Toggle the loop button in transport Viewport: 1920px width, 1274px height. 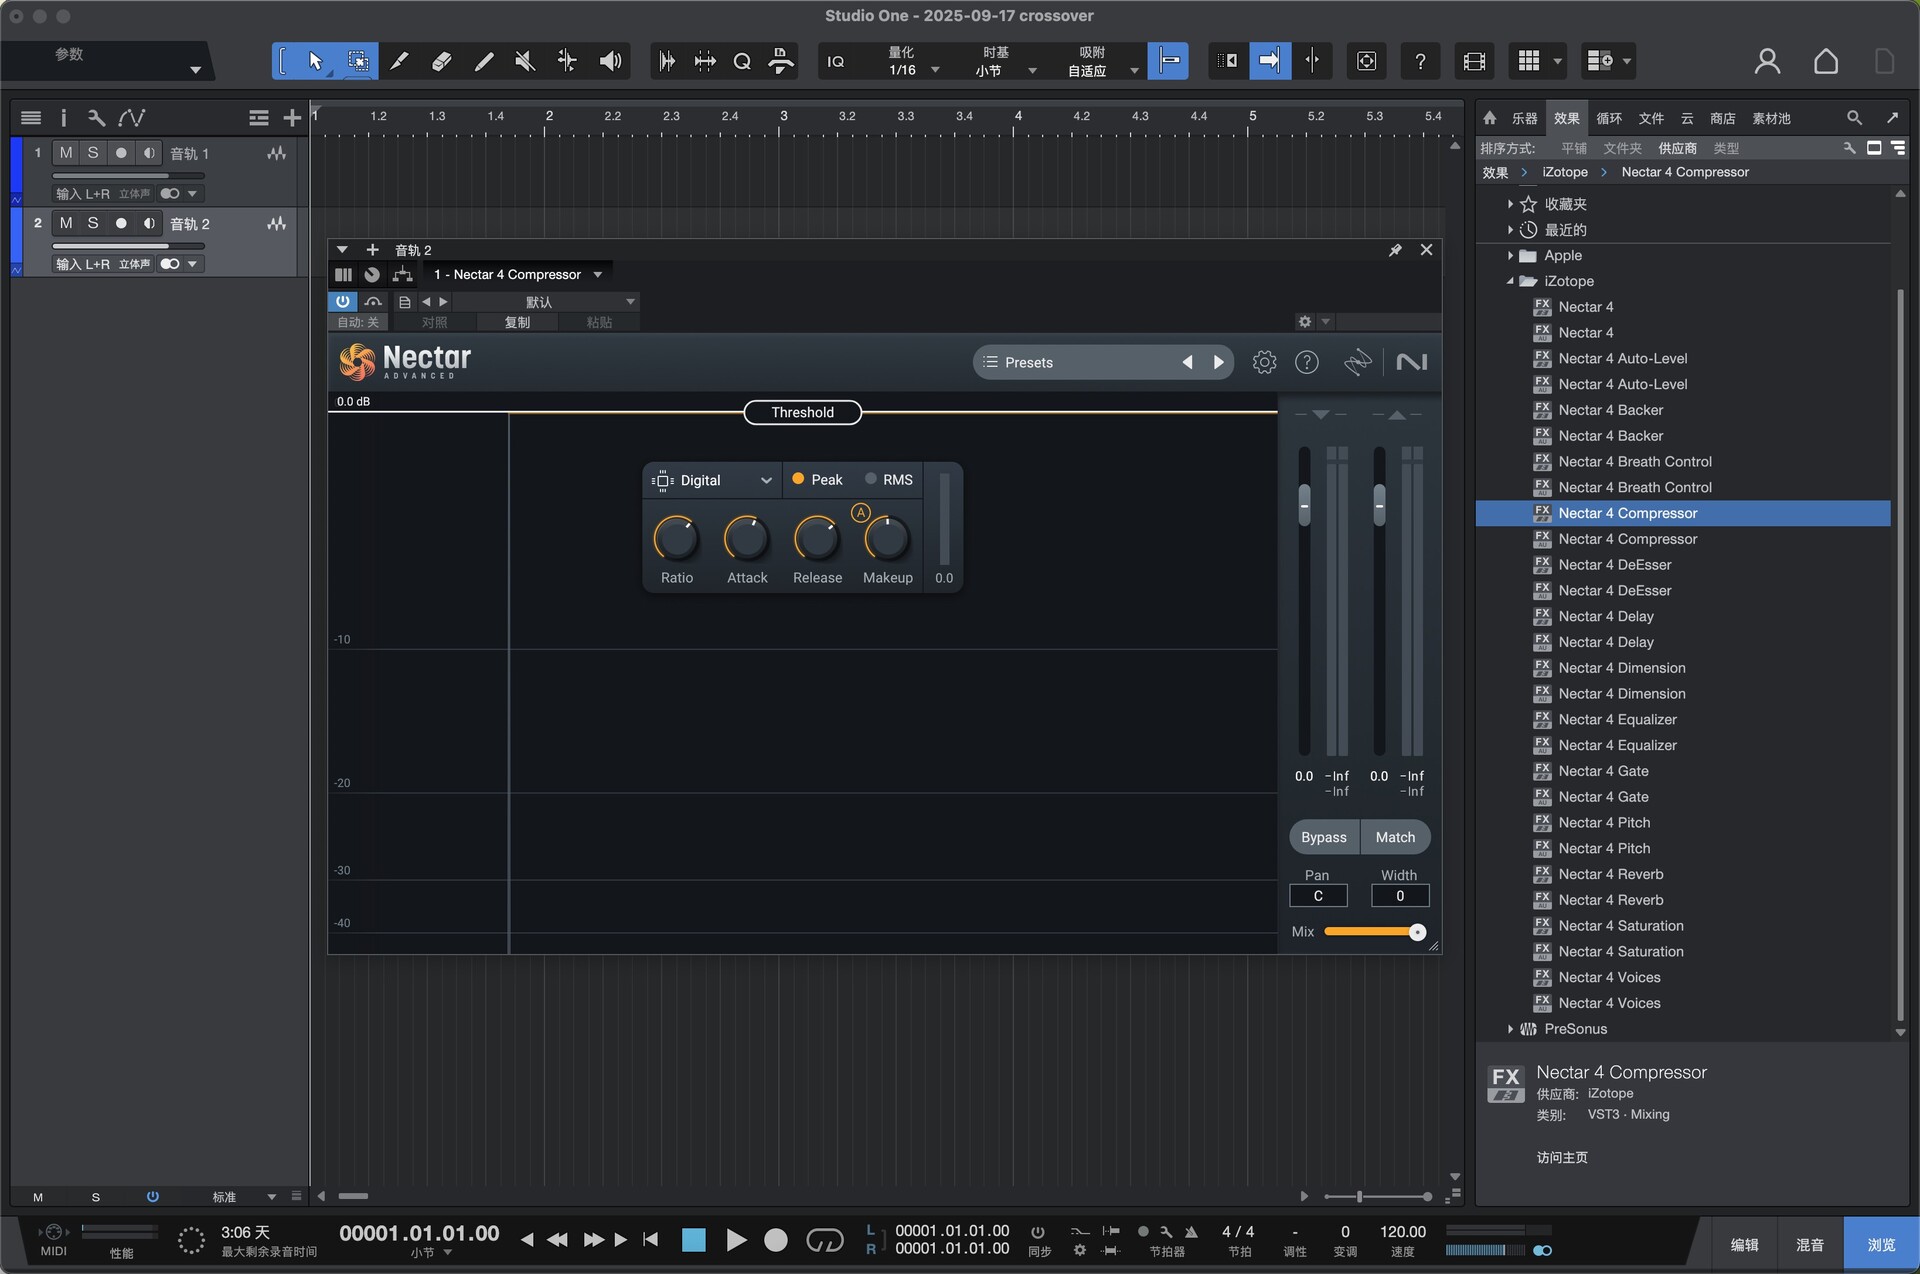coord(825,1240)
